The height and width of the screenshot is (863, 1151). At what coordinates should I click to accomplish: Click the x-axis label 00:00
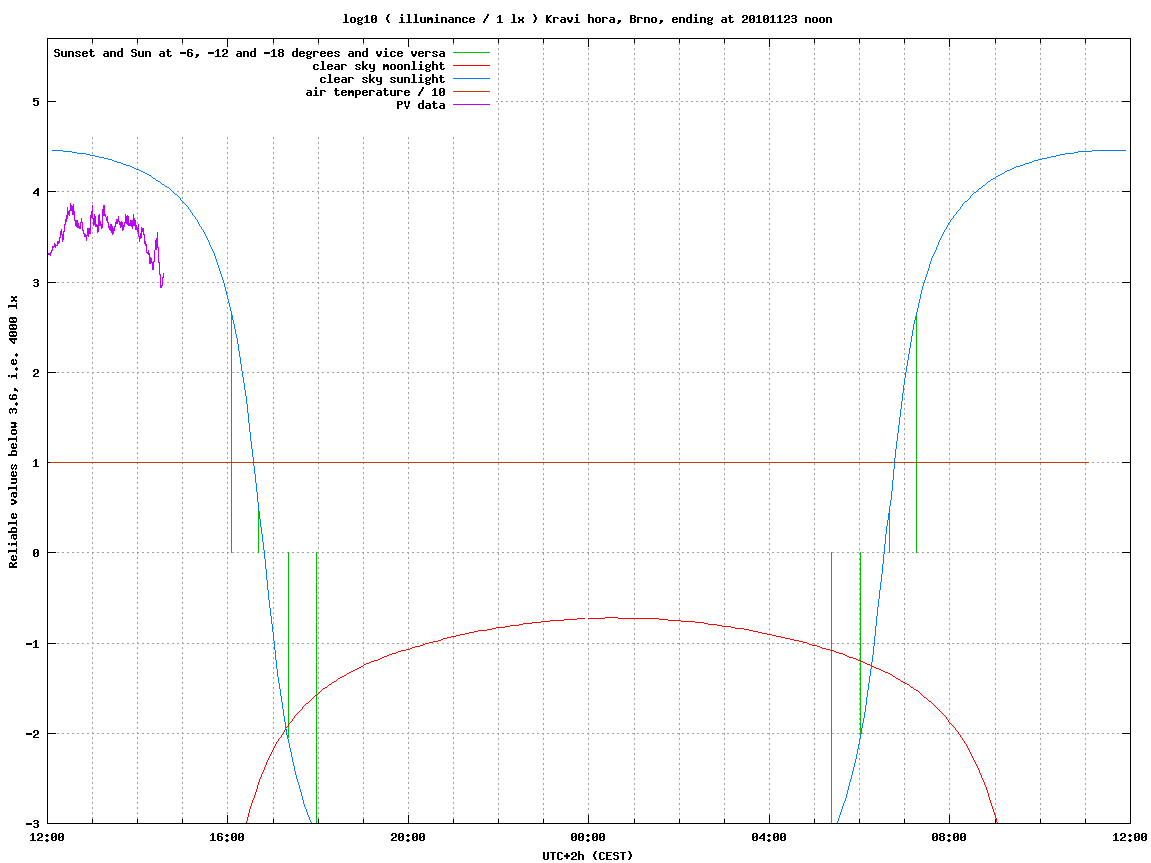[x=589, y=837]
